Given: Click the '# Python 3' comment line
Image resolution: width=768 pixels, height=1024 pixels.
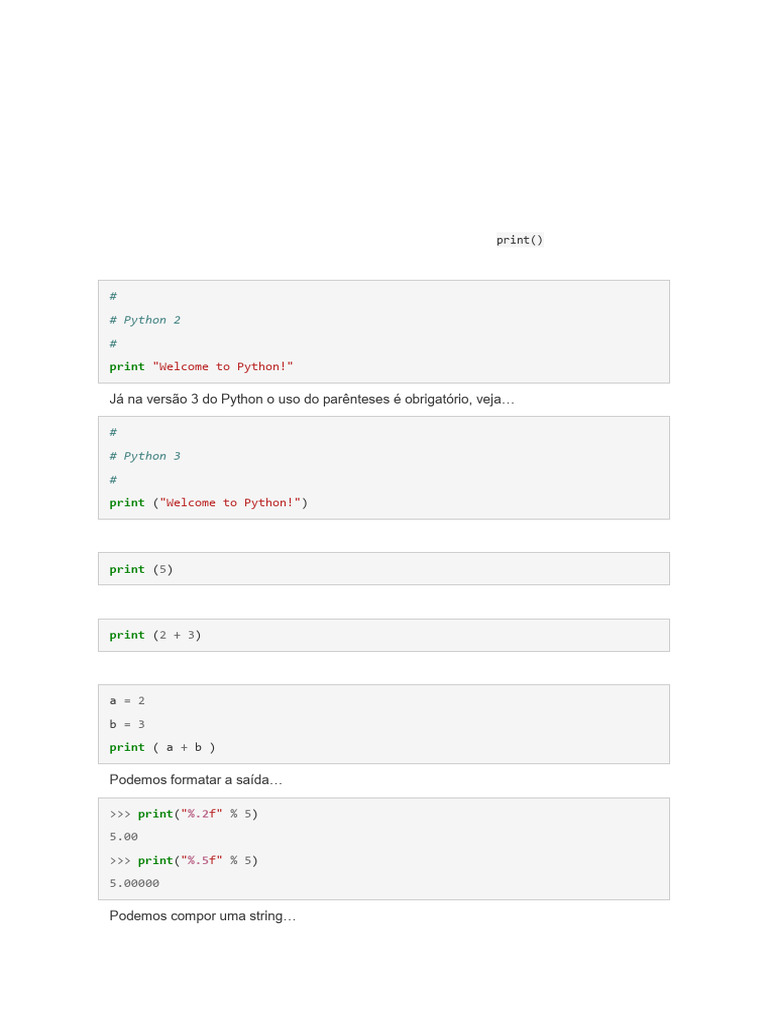Looking at the screenshot, I should 145,456.
